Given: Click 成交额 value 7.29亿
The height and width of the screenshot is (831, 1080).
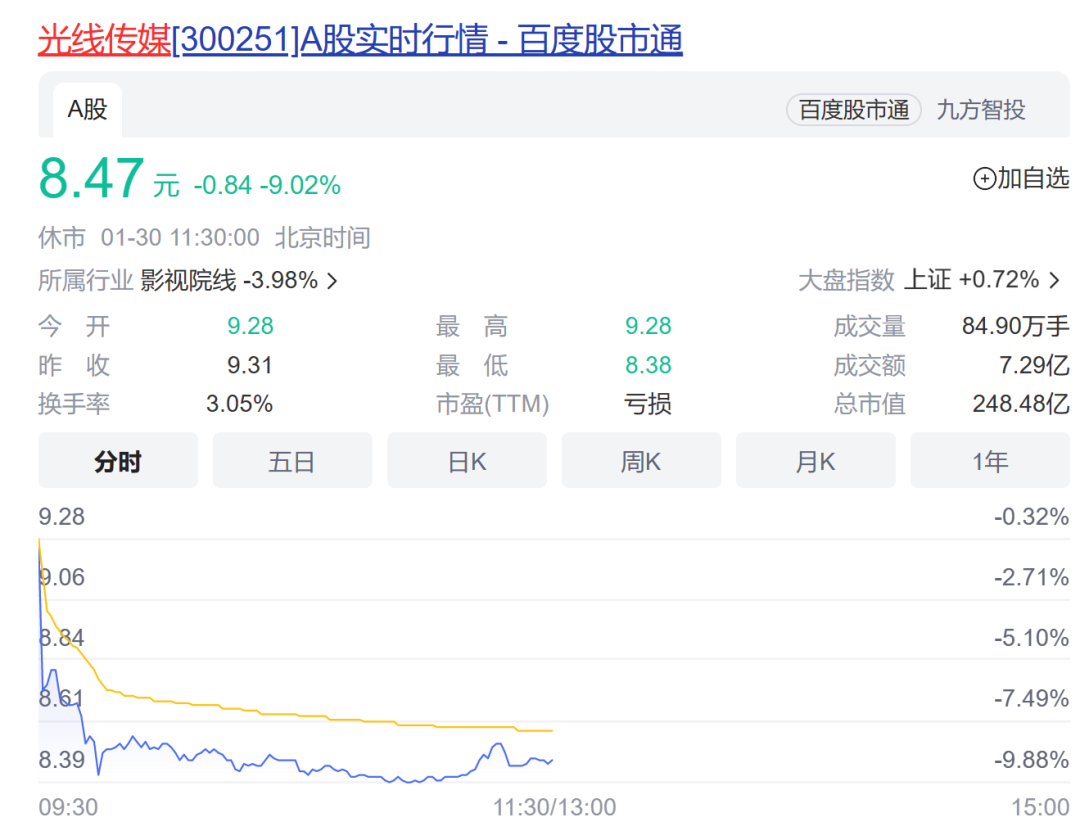Looking at the screenshot, I should pos(1034,365).
